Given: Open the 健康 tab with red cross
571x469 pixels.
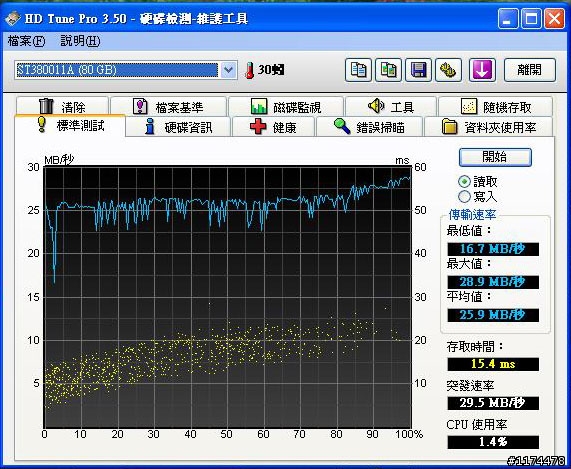Looking at the screenshot, I should coord(273,127).
